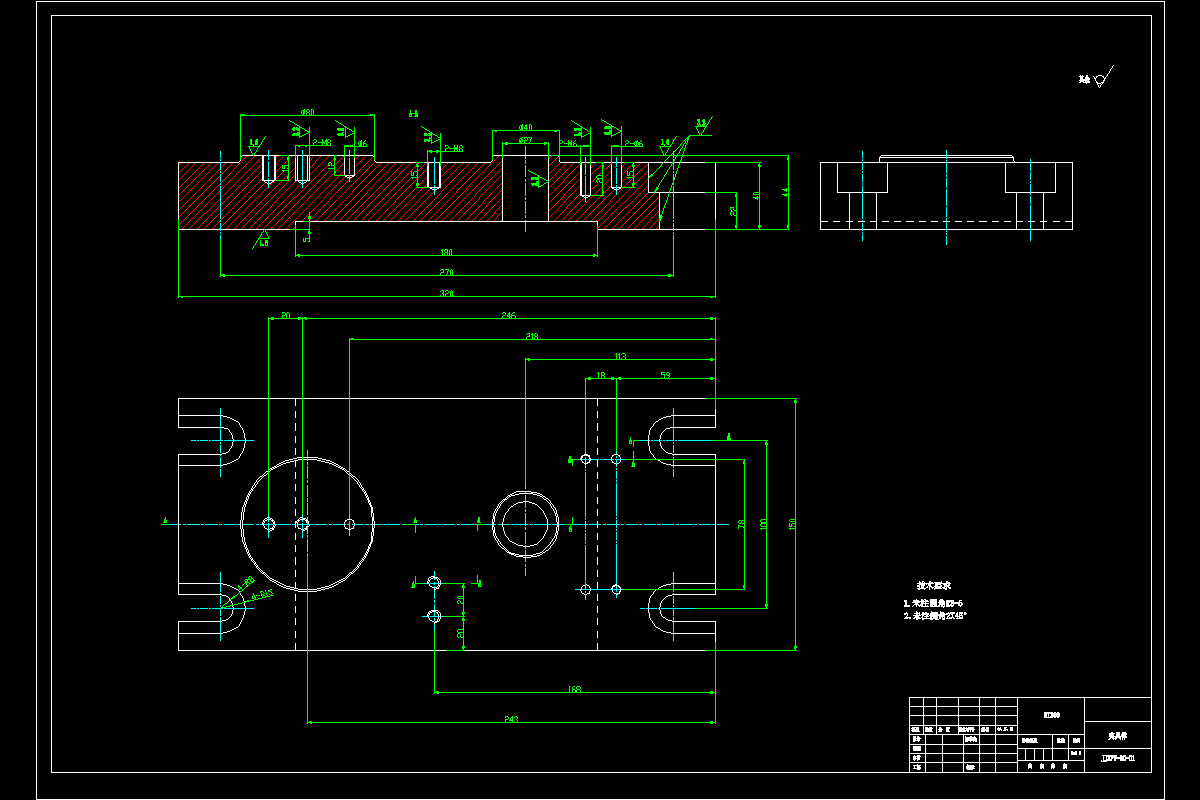Select the vertical 150 width dimension text
Image resolution: width=1200 pixels, height=800 pixels.
[x=792, y=523]
